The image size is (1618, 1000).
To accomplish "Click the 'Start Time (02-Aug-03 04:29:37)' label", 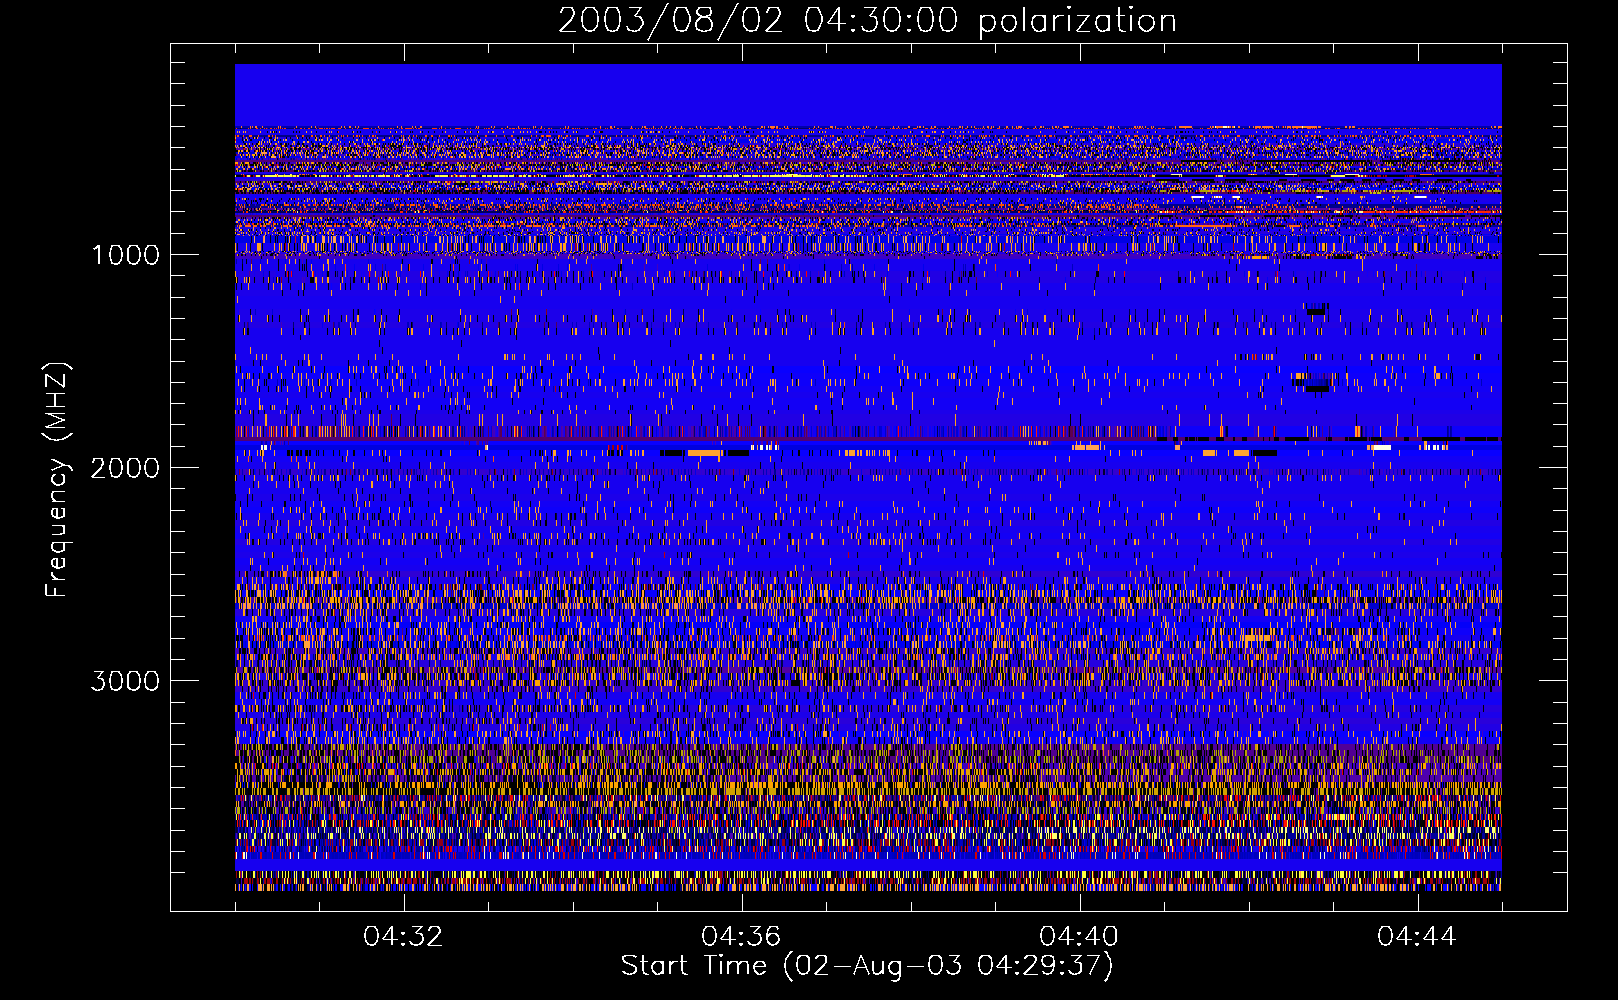I will click(867, 966).
